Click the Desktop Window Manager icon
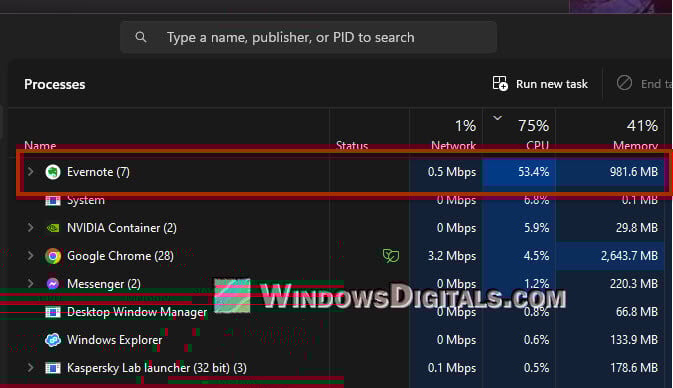 point(53,312)
